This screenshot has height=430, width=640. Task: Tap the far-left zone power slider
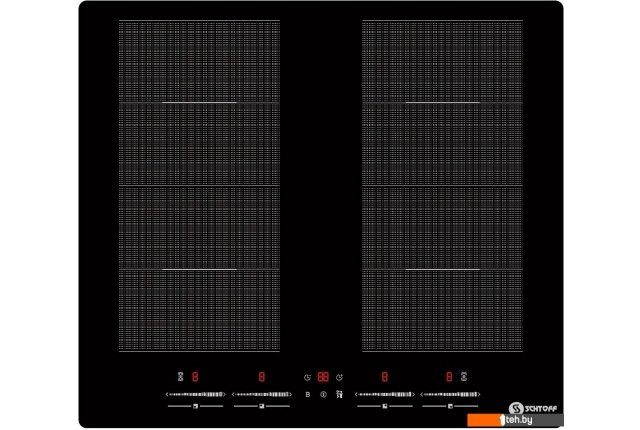point(194,395)
